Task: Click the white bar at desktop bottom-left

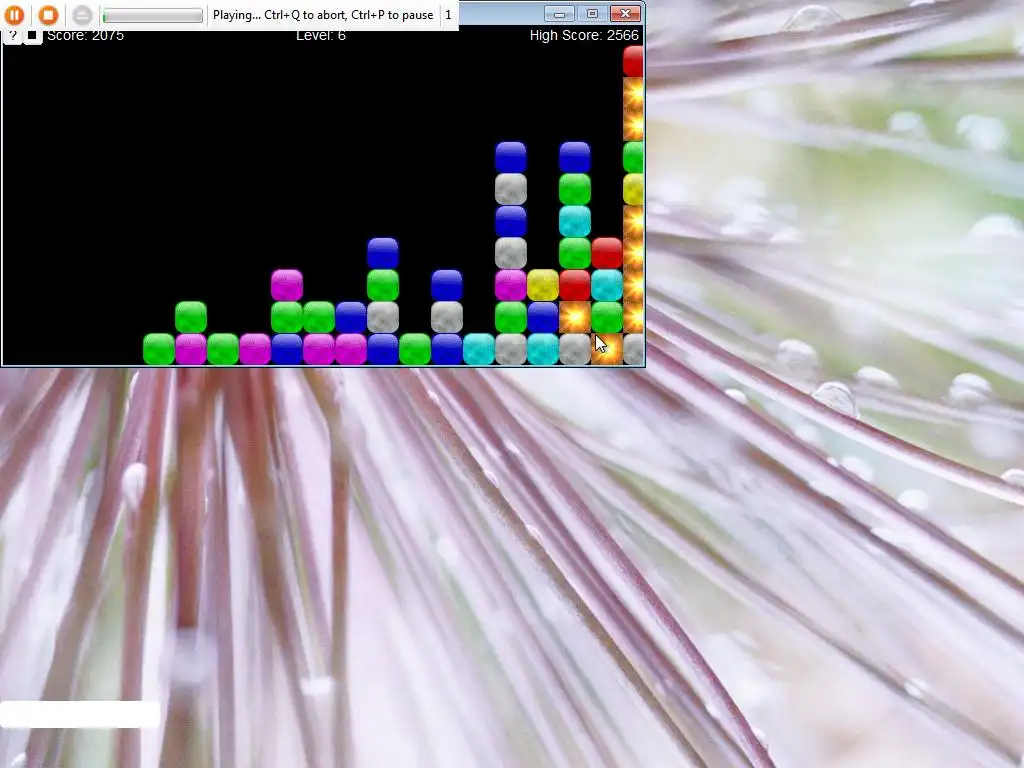Action: 80,714
